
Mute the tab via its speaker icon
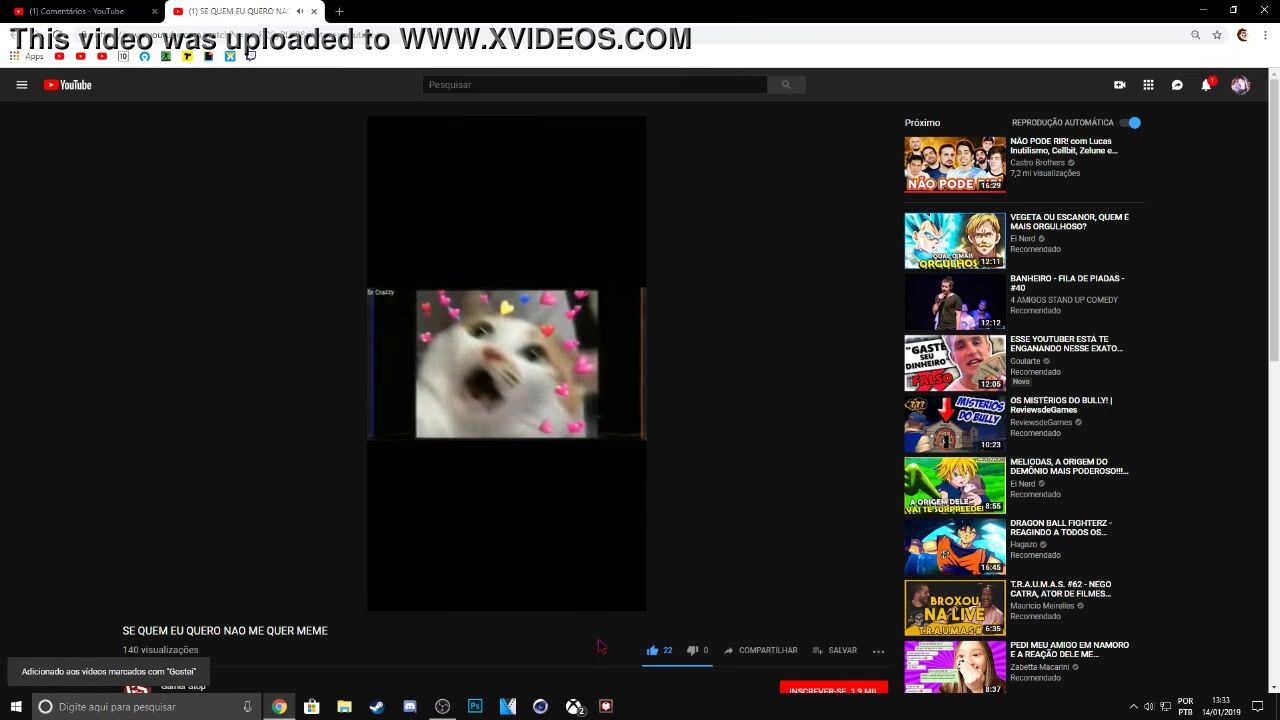pos(299,11)
